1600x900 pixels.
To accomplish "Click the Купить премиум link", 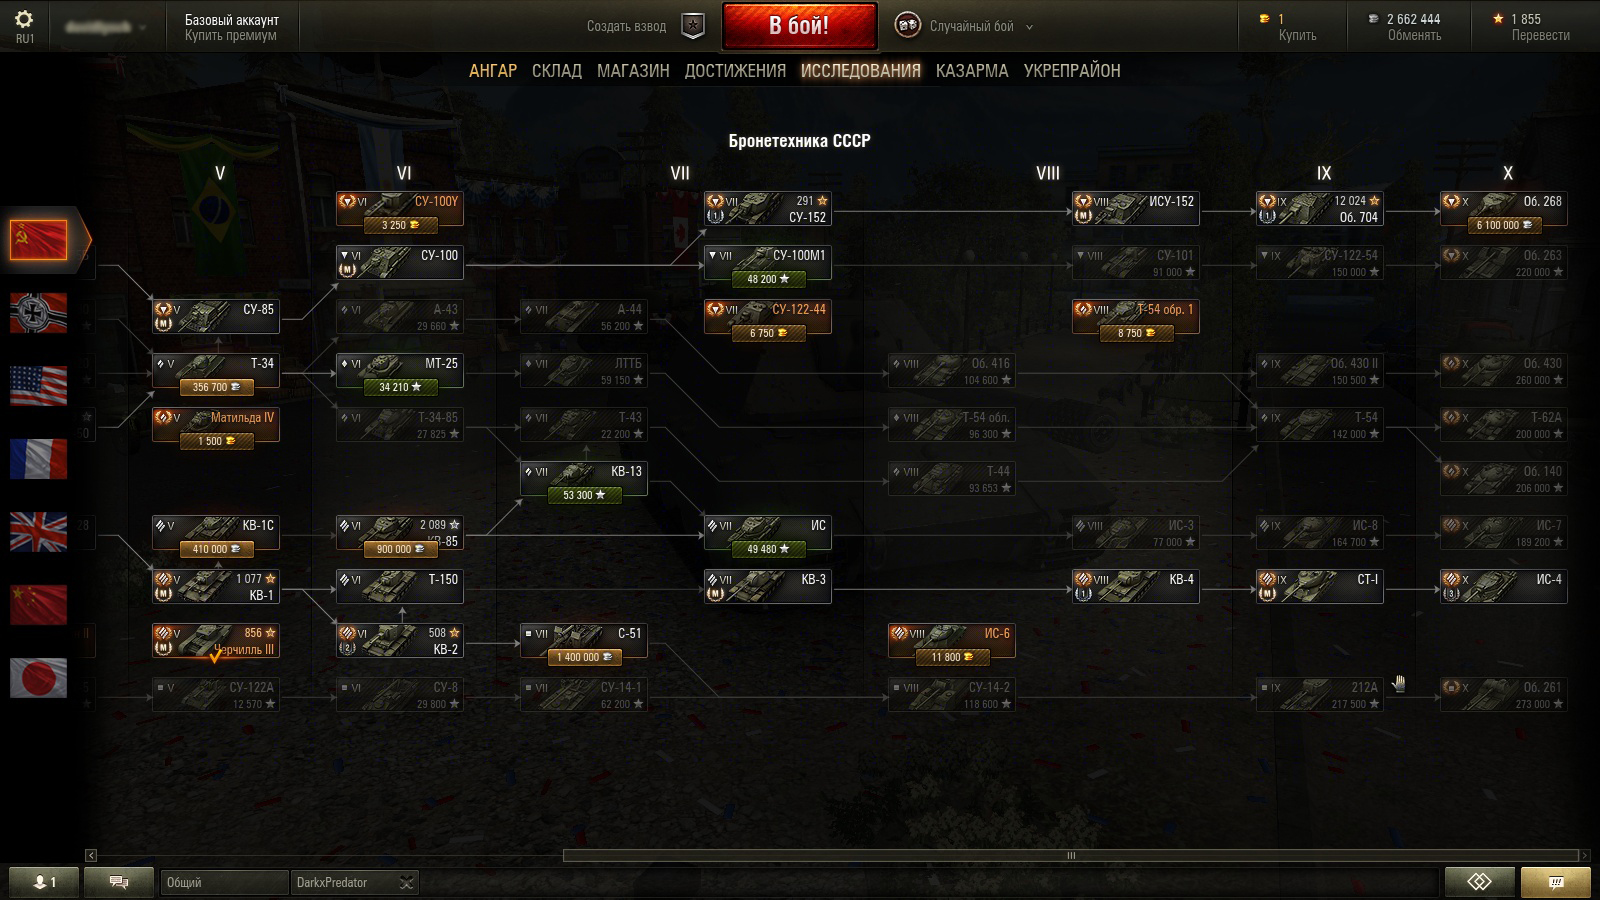I will click(x=230, y=36).
